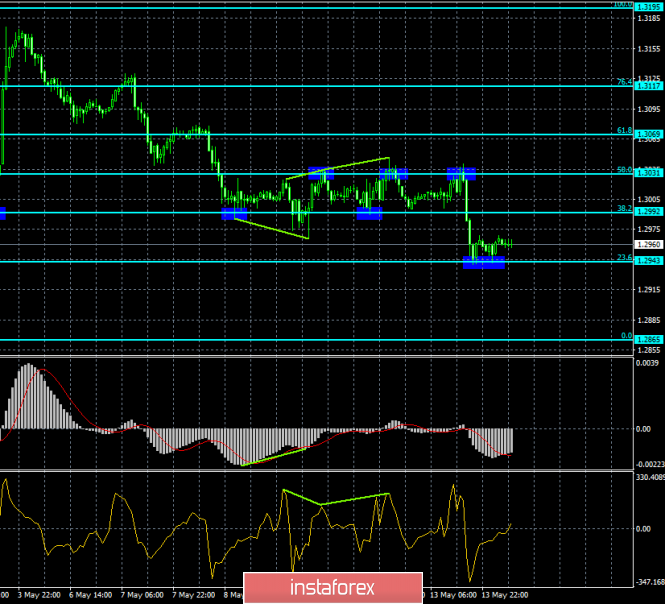Viewport: 665px width, 604px height.
Task: Click the 50.0 Fibonacci level label
Action: click(x=624, y=170)
